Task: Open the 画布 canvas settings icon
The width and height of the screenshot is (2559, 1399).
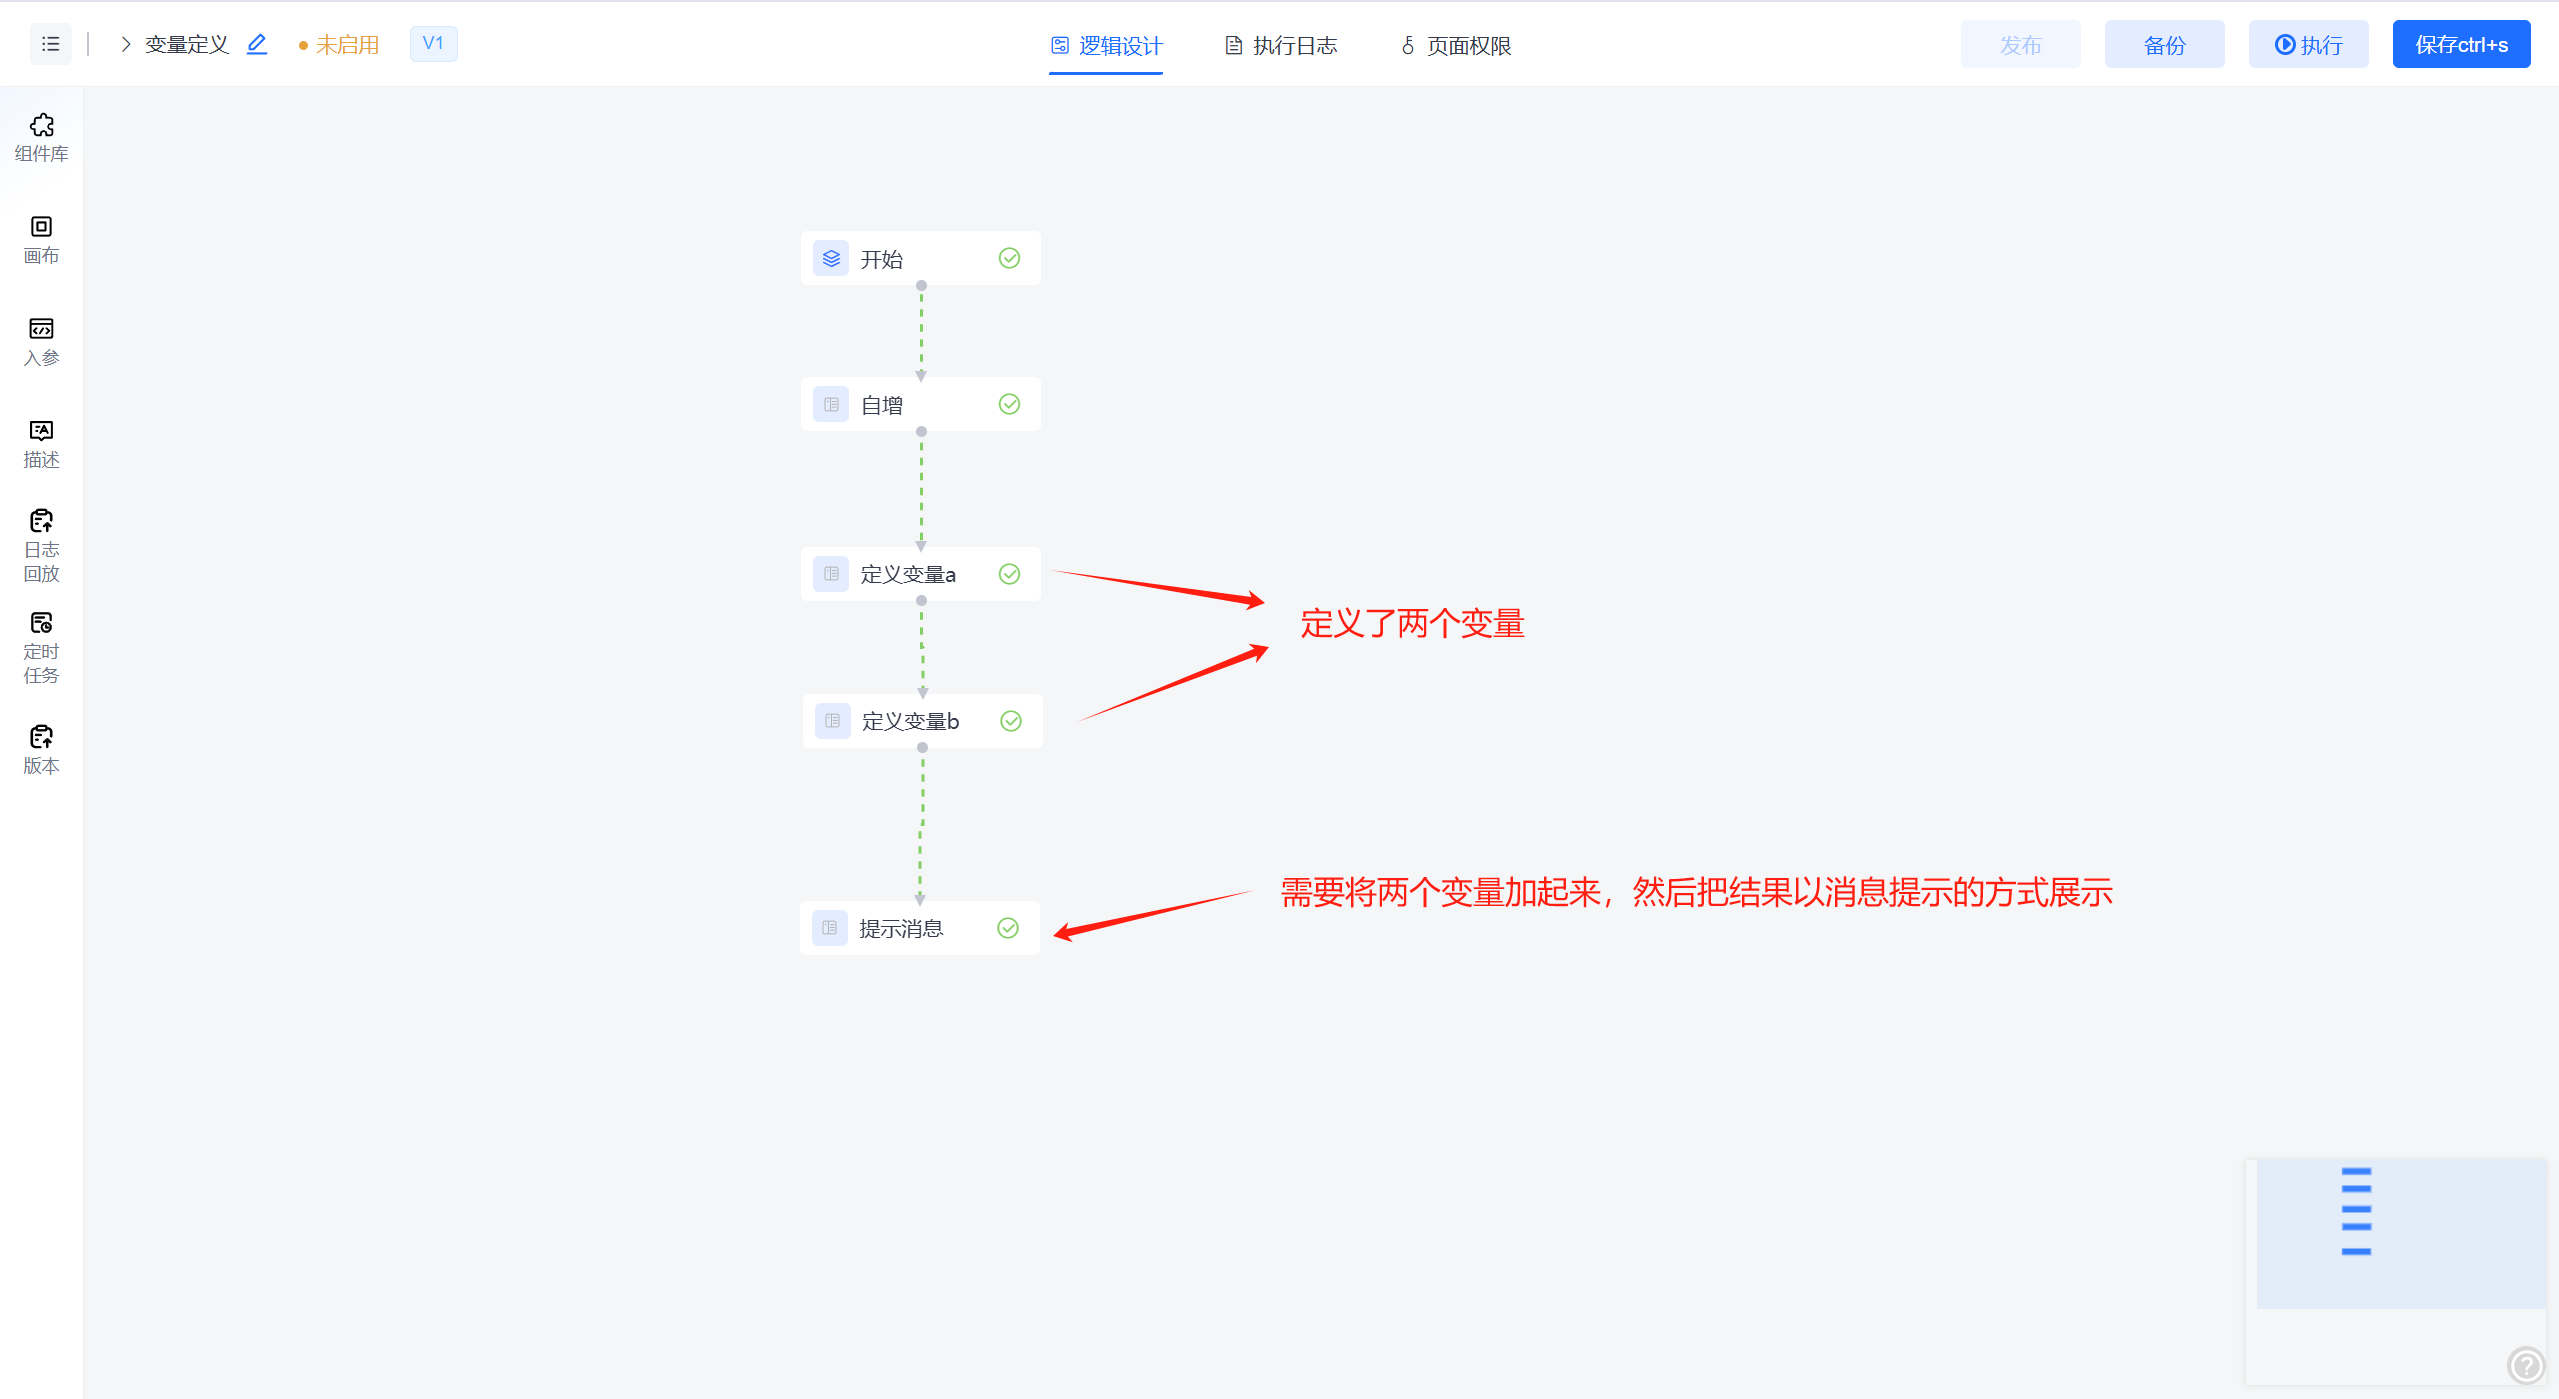Action: [x=41, y=239]
